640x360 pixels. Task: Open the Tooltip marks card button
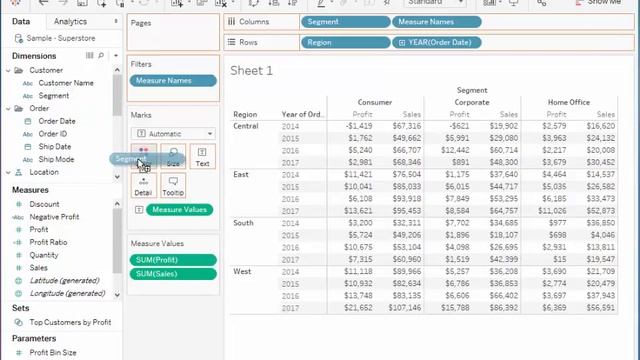pos(173,185)
